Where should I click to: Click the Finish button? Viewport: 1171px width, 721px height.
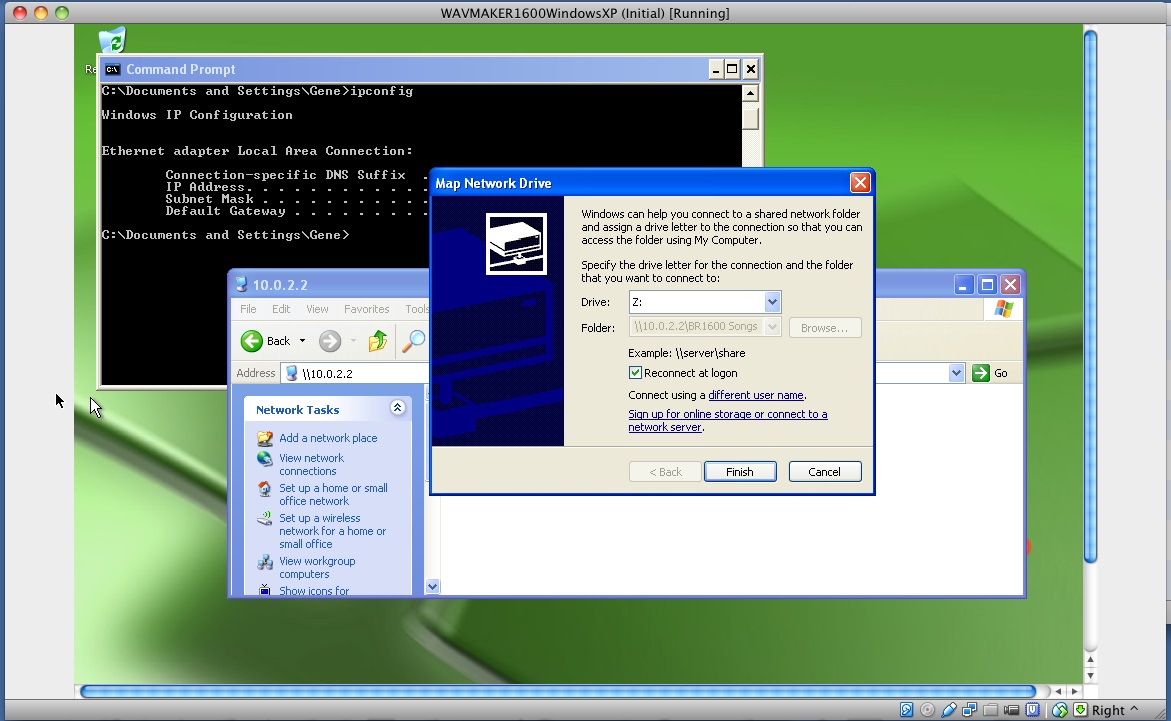[740, 472]
